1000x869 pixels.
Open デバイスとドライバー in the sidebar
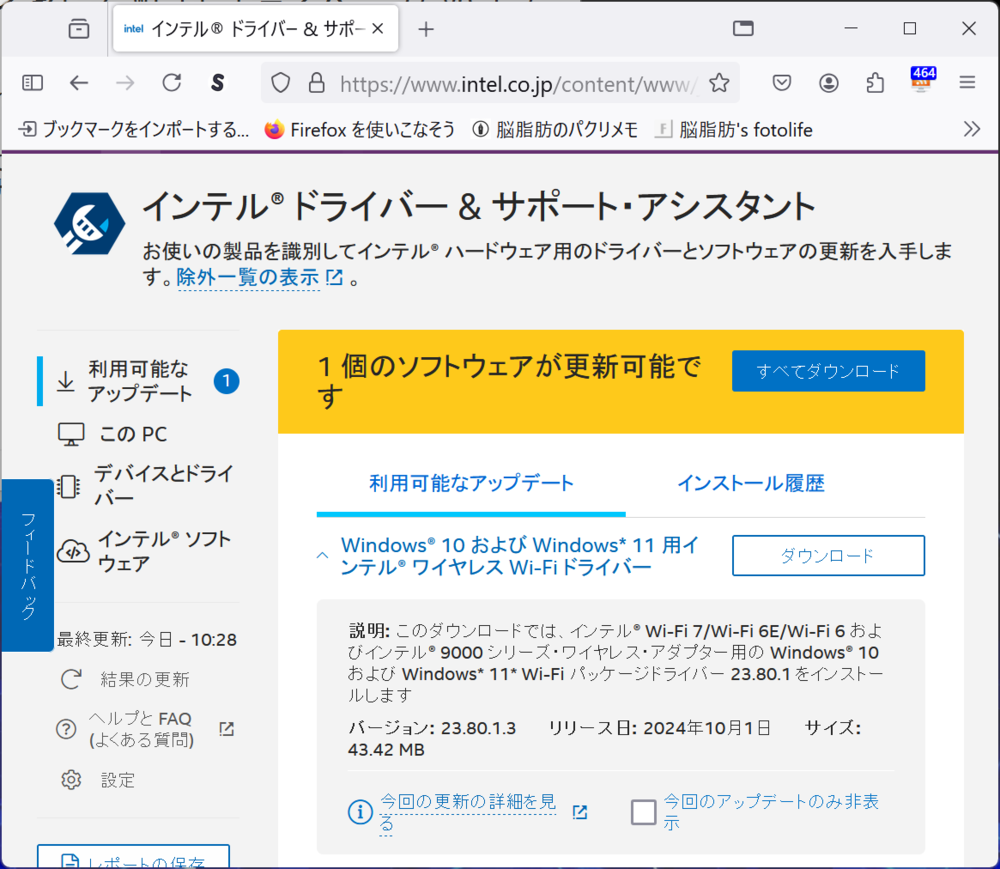click(x=145, y=486)
